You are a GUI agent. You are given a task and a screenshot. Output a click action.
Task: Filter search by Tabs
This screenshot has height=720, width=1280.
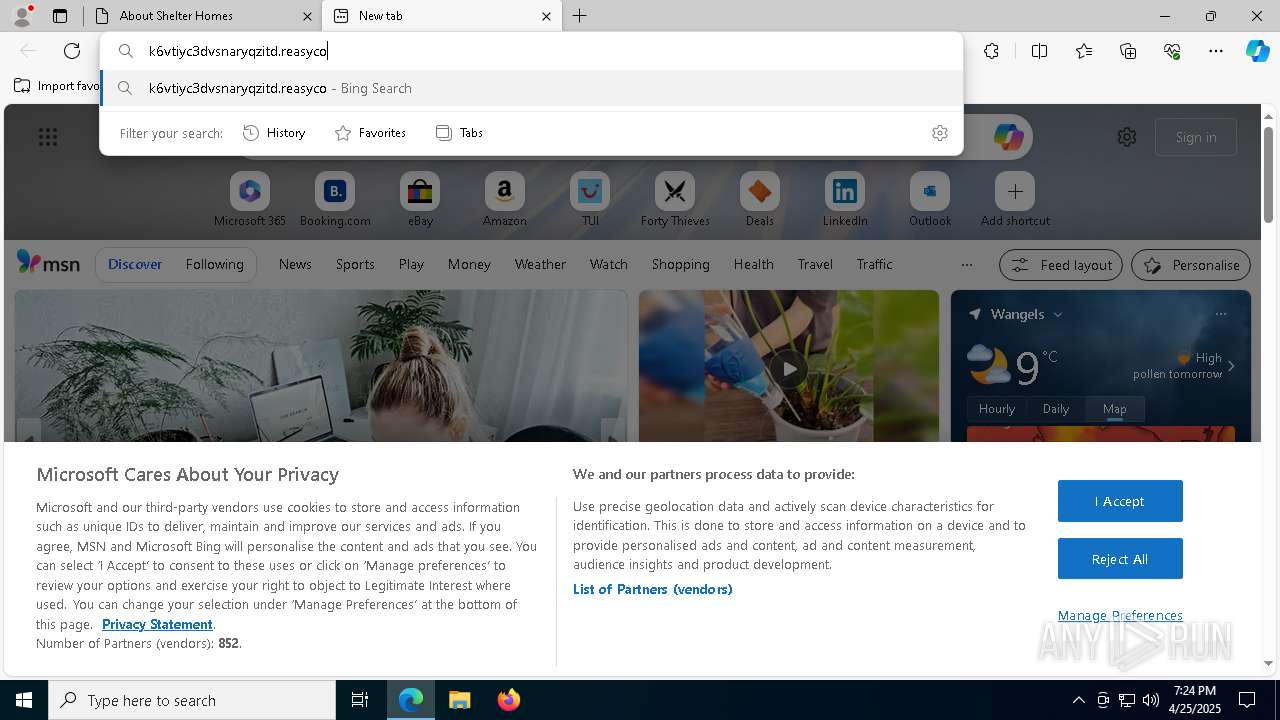459,133
